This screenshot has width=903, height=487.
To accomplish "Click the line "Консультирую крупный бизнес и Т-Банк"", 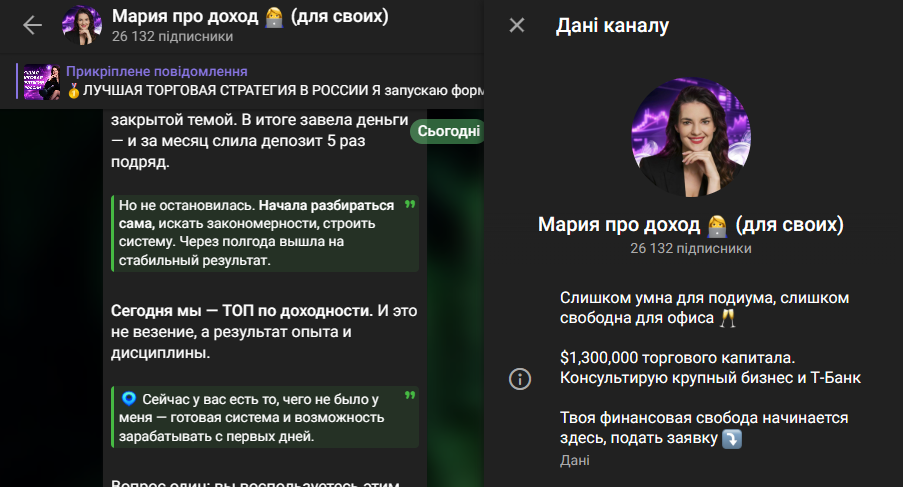I will [x=710, y=378].
